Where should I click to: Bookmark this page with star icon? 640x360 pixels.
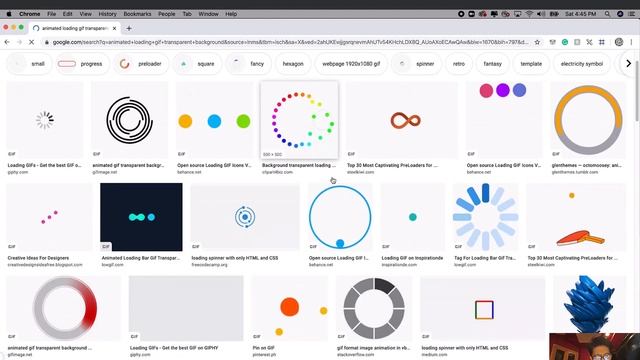point(537,42)
